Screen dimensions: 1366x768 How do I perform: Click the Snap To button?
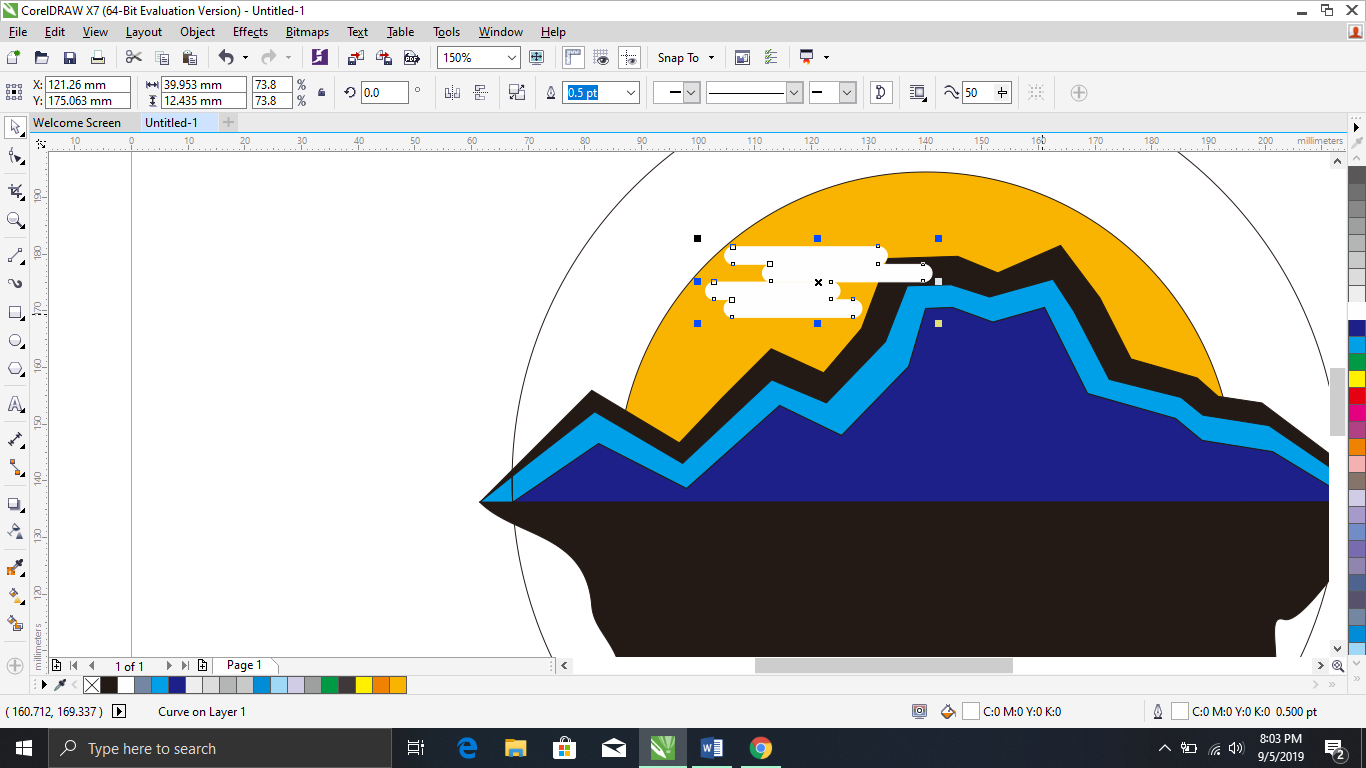click(x=678, y=57)
